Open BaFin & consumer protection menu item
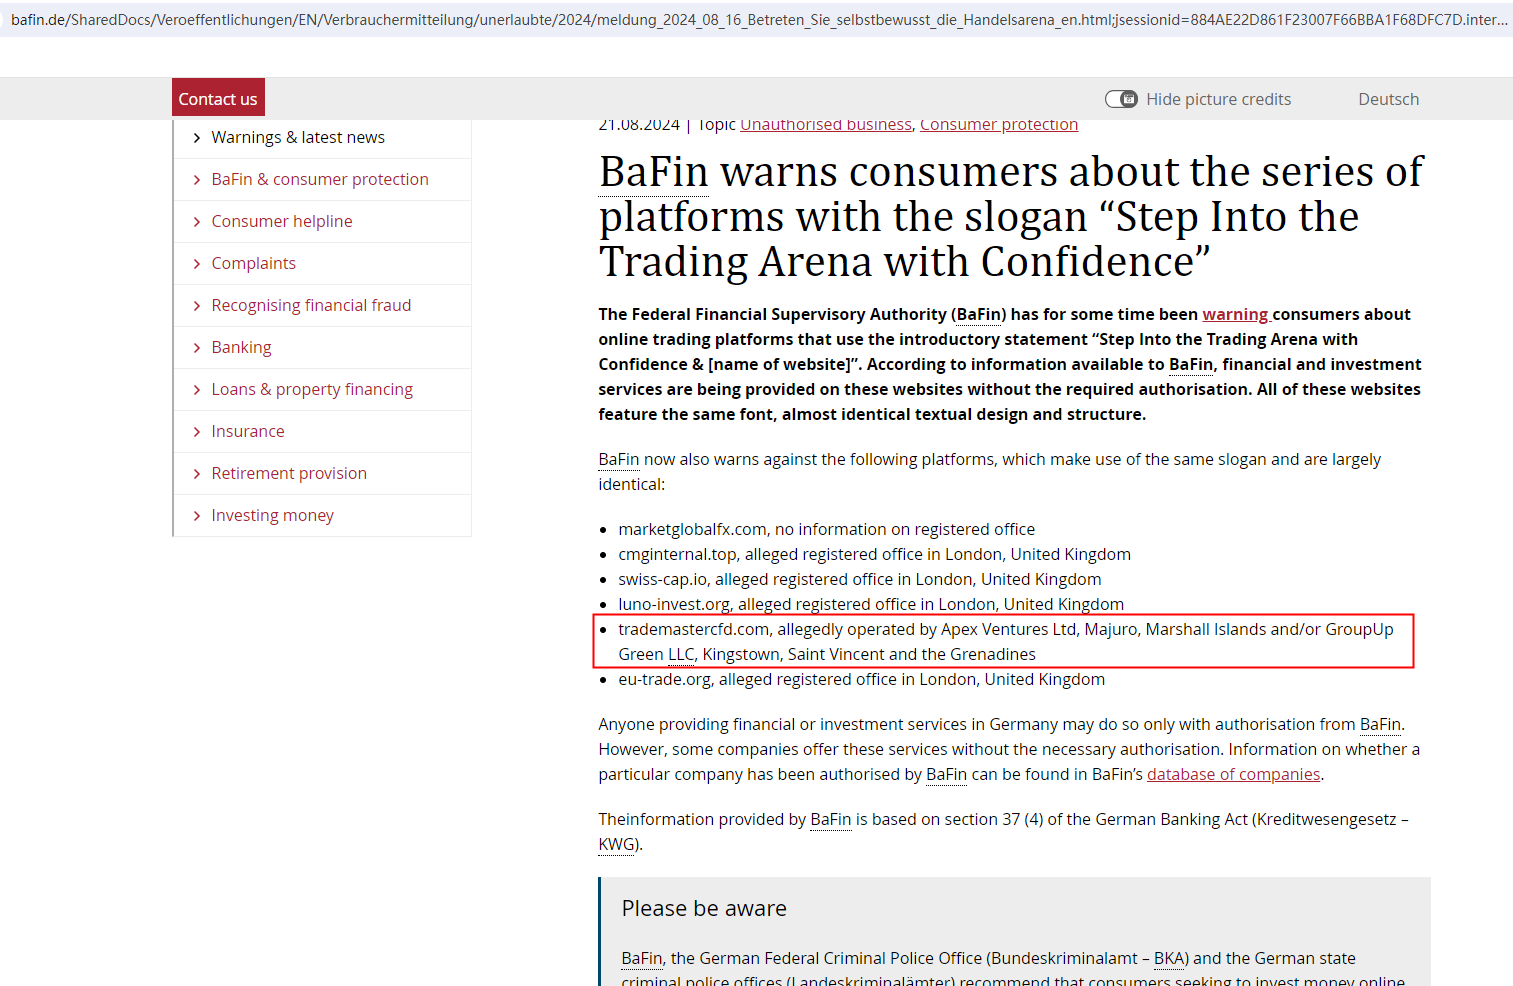Screen dimensions: 1513x986 pos(320,179)
